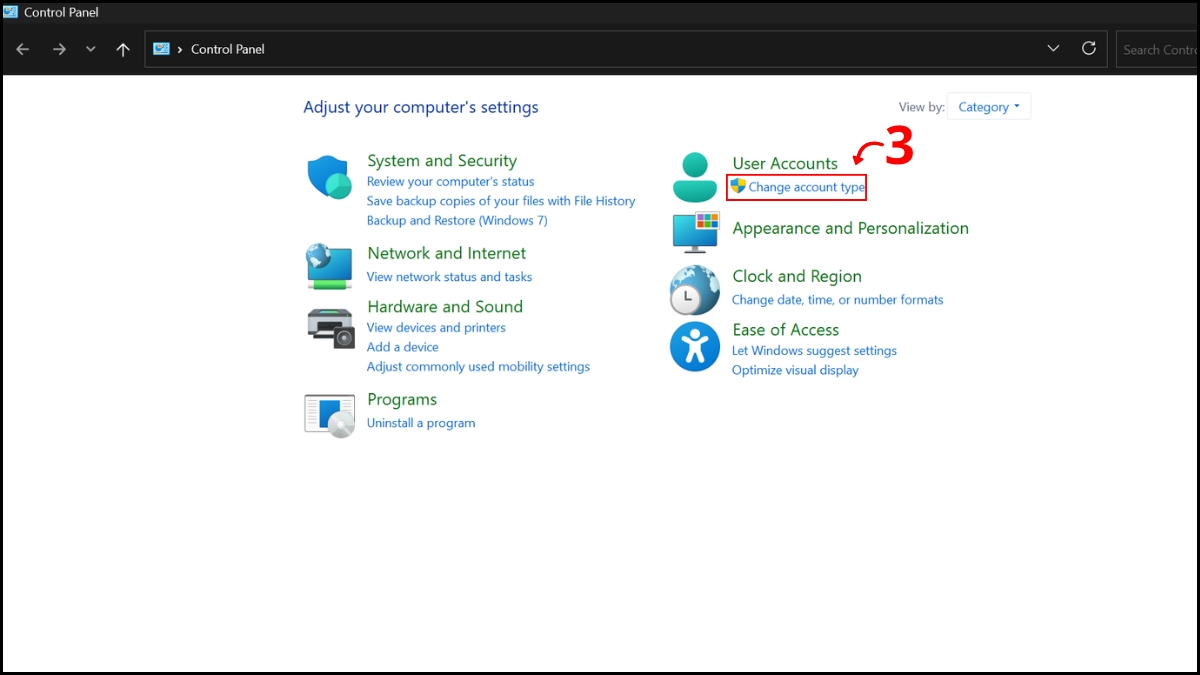Click Uninstall a program
This screenshot has height=675, width=1200.
pos(421,423)
